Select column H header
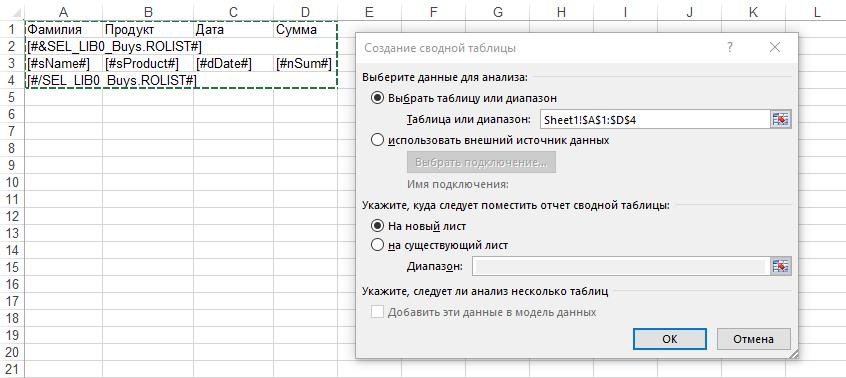 [561, 11]
